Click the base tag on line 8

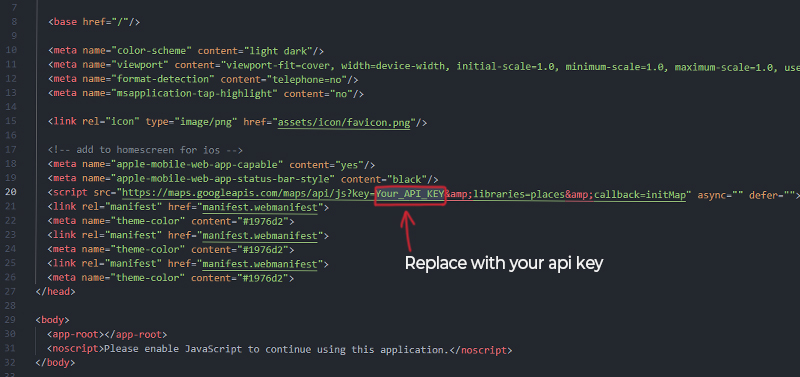click(x=94, y=22)
